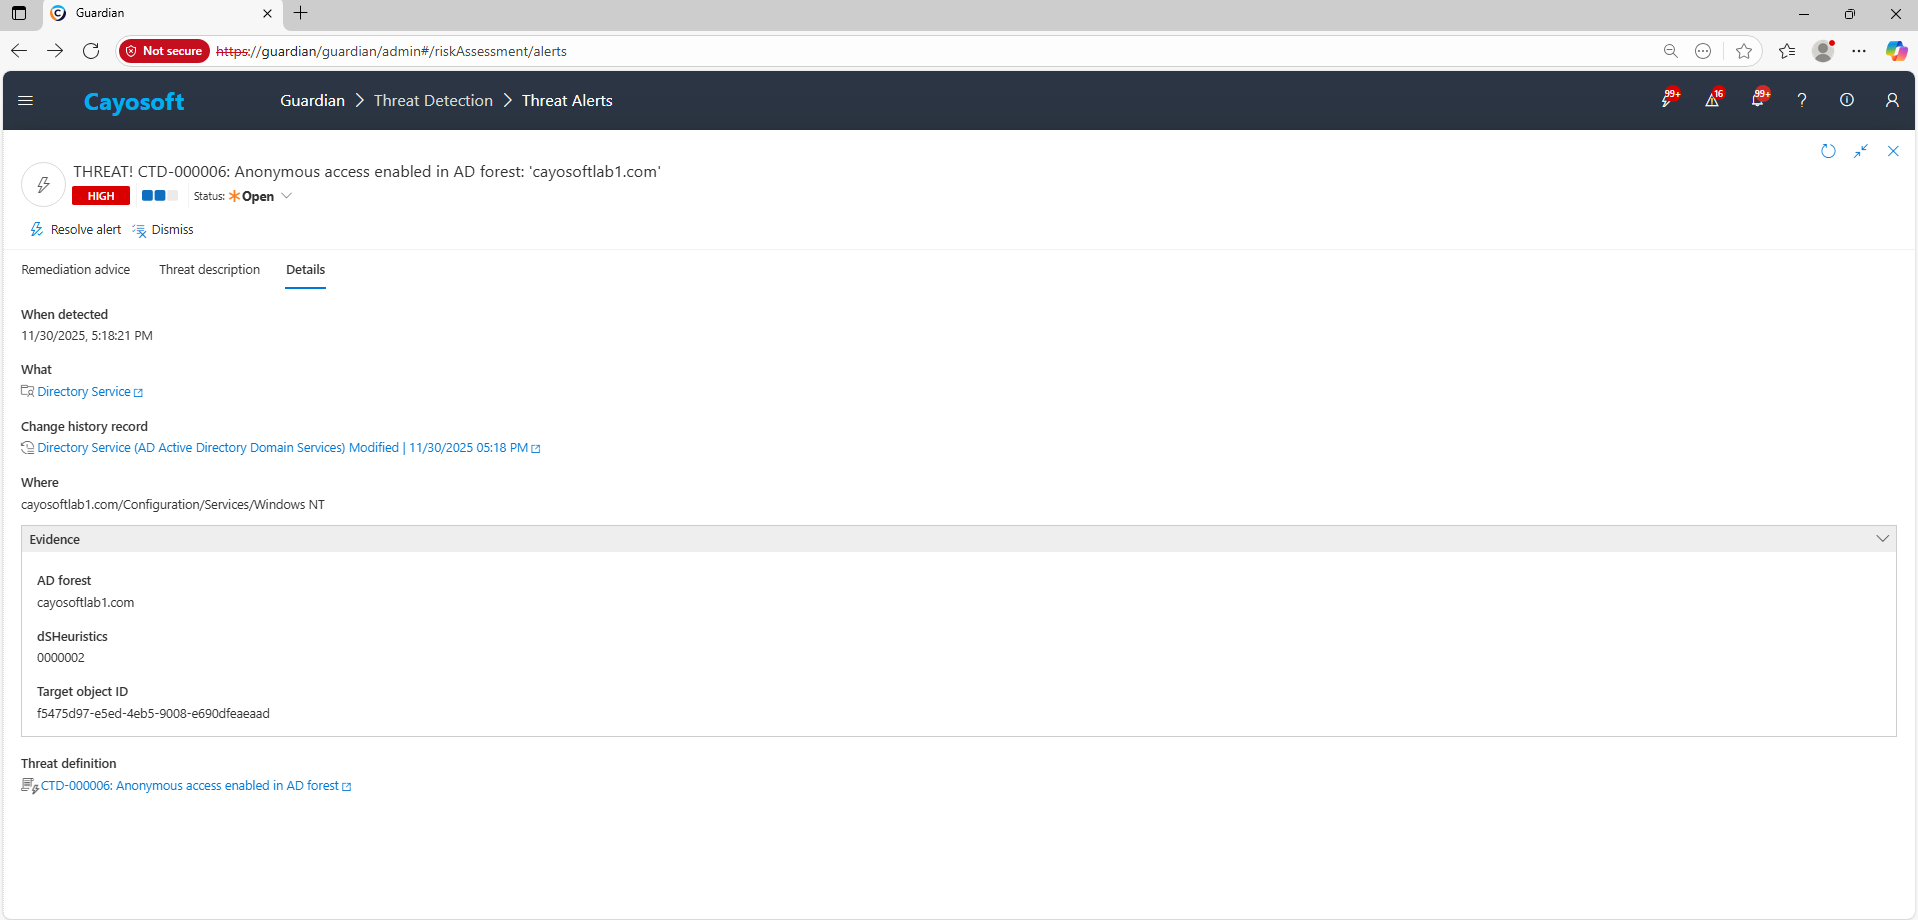Open the user account profile icon
Screen dimensions: 1918x920
(1892, 101)
